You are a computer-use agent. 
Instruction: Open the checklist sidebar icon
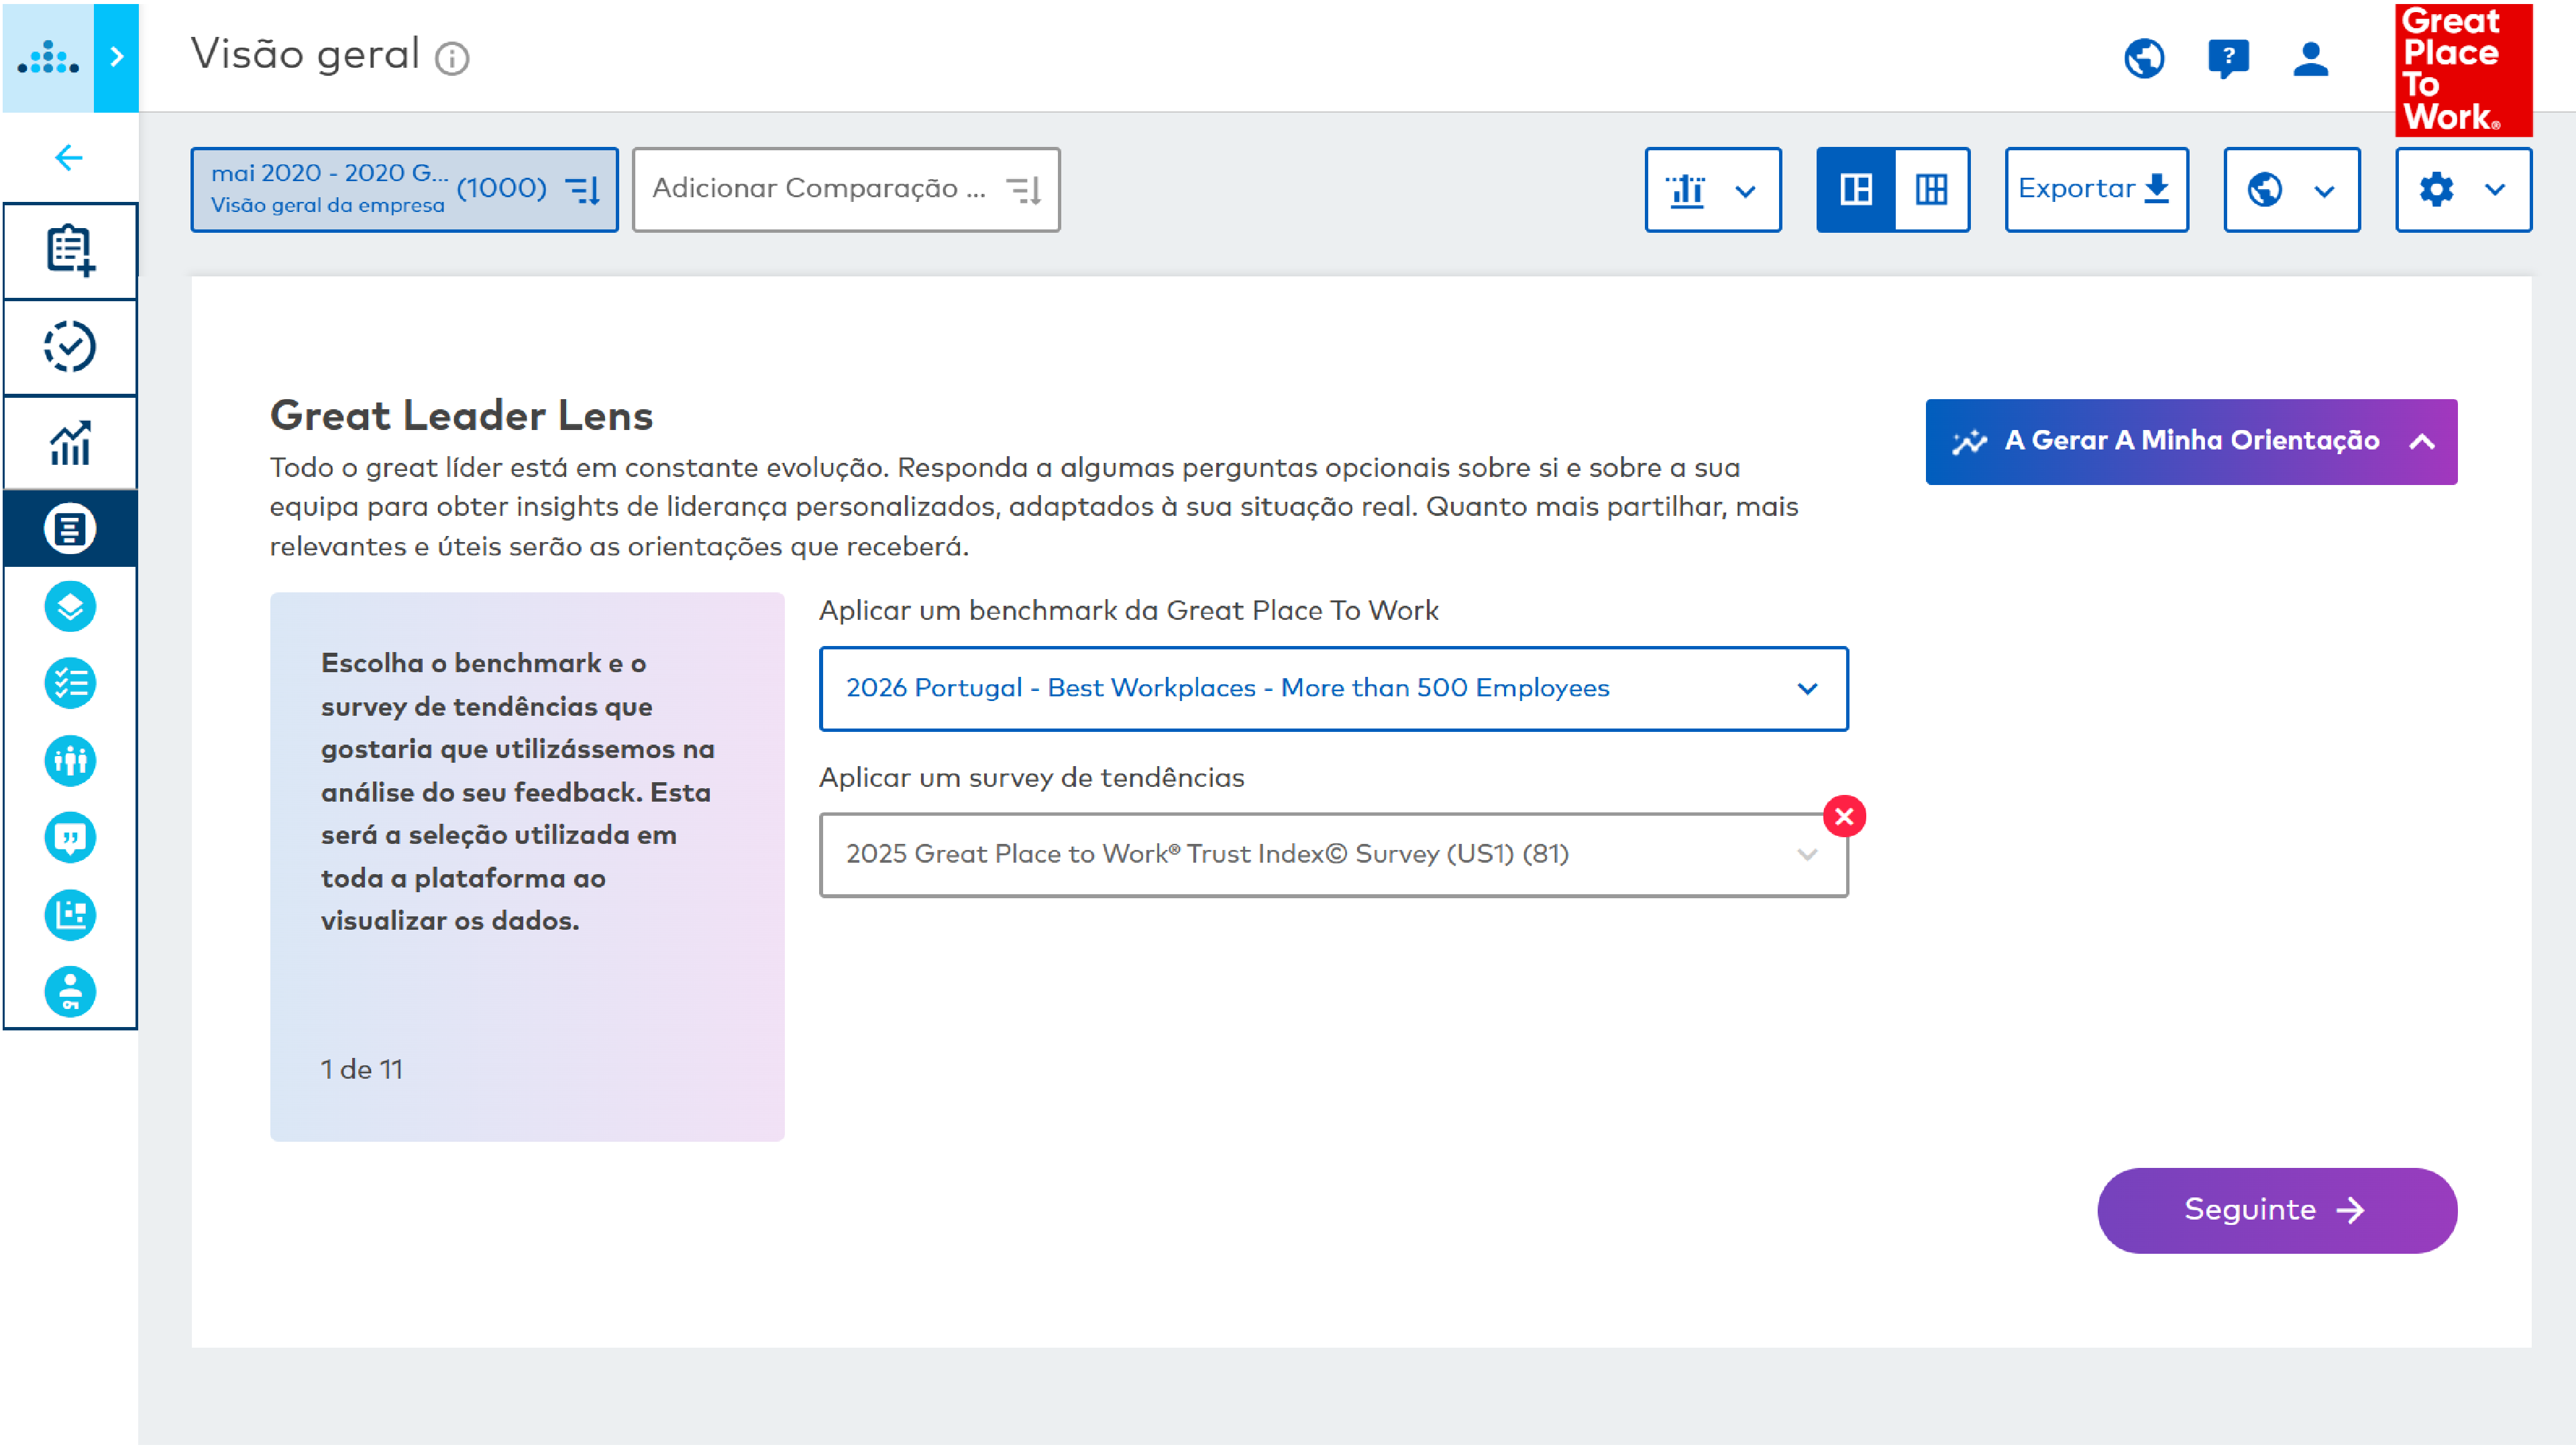click(70, 684)
